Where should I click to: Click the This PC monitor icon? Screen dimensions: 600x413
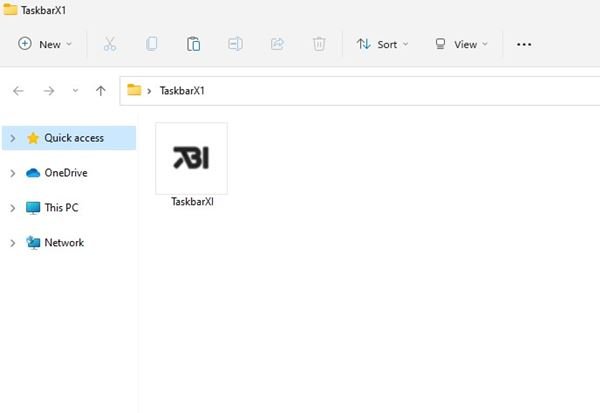[x=33, y=208]
